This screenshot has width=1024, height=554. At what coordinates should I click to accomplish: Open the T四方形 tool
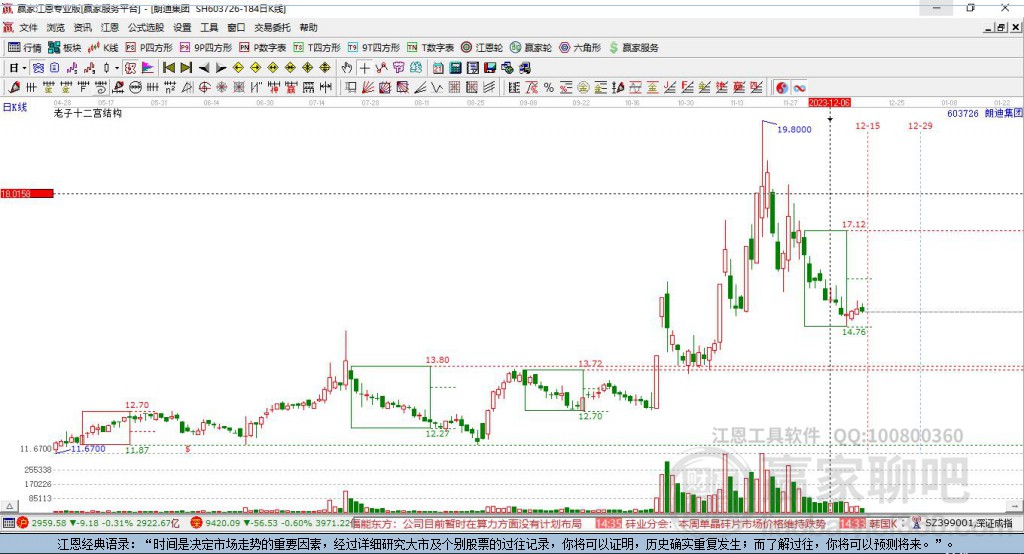click(317, 48)
